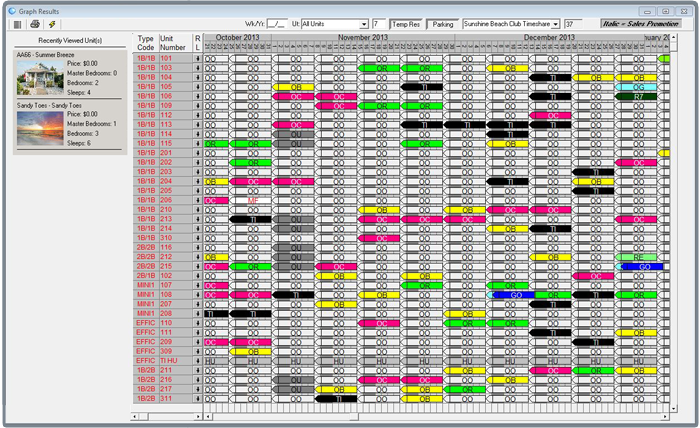Click the arrow icon beside unit 206

(x=197, y=200)
